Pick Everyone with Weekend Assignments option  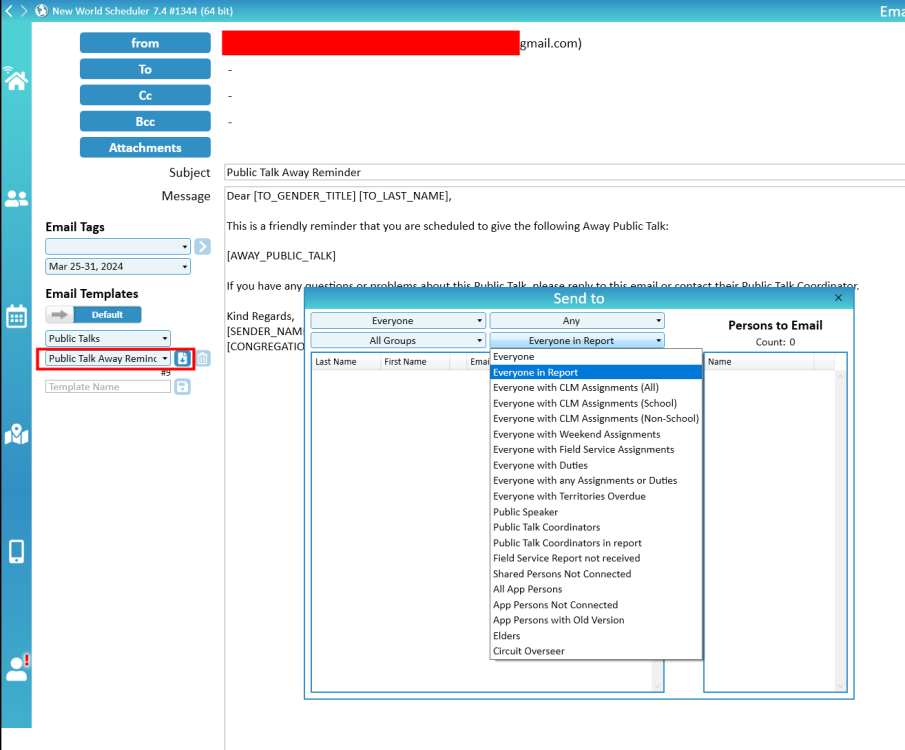coord(576,435)
